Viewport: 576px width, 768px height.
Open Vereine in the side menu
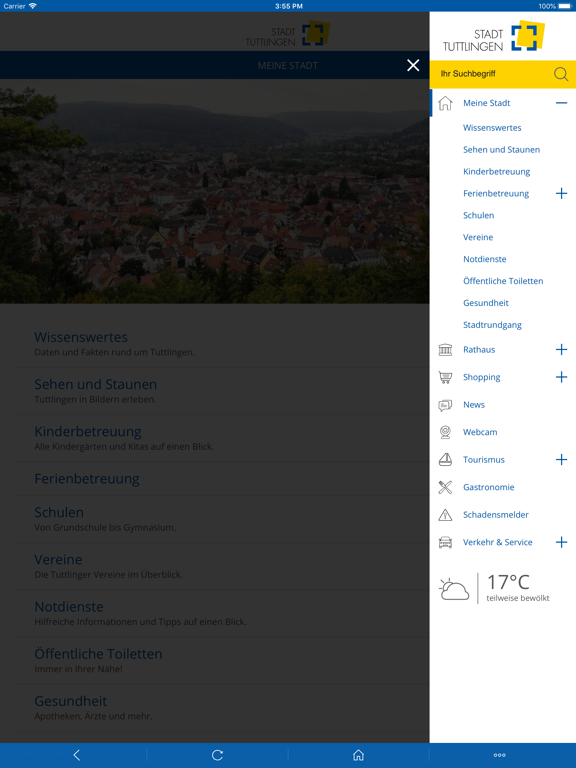[x=478, y=238]
